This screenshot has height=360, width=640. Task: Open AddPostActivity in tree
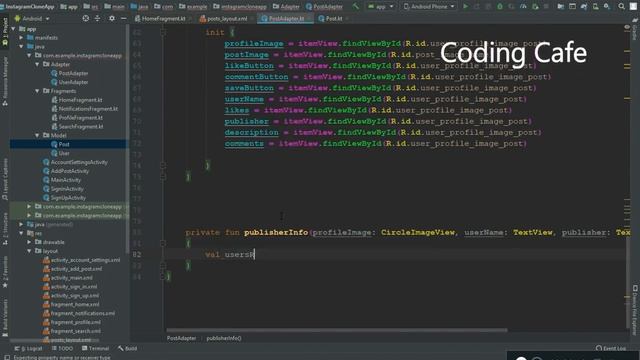click(x=69, y=171)
